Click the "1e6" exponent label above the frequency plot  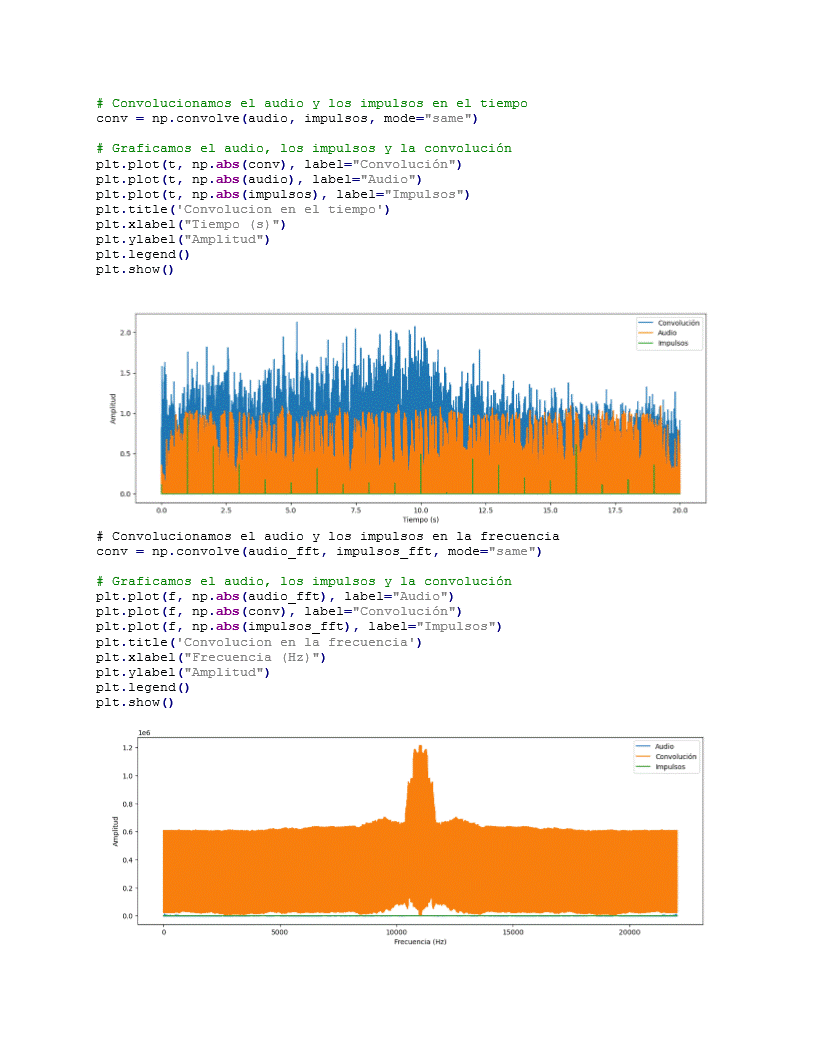[143, 734]
